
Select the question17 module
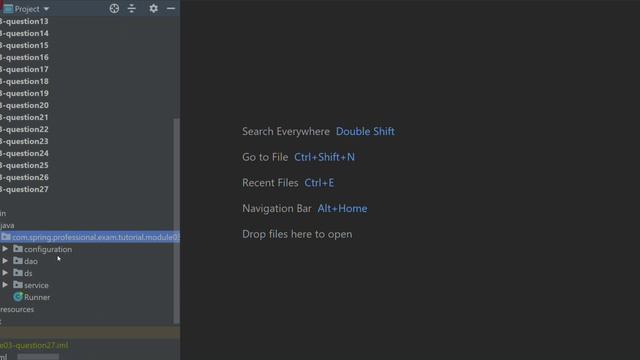[x=24, y=69]
